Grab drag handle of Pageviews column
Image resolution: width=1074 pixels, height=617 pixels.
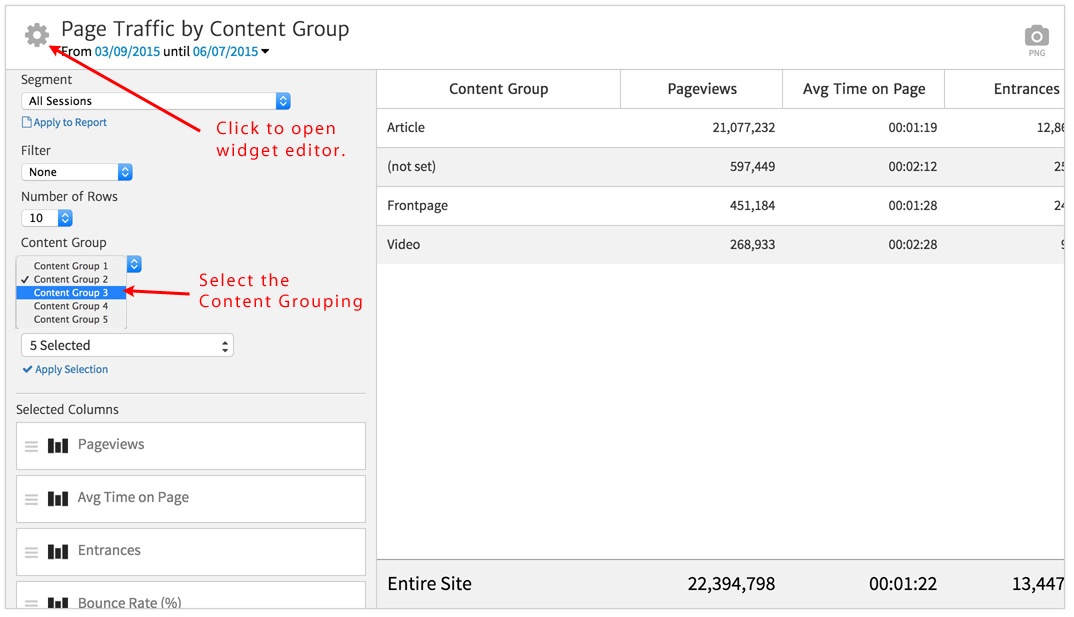tap(31, 446)
